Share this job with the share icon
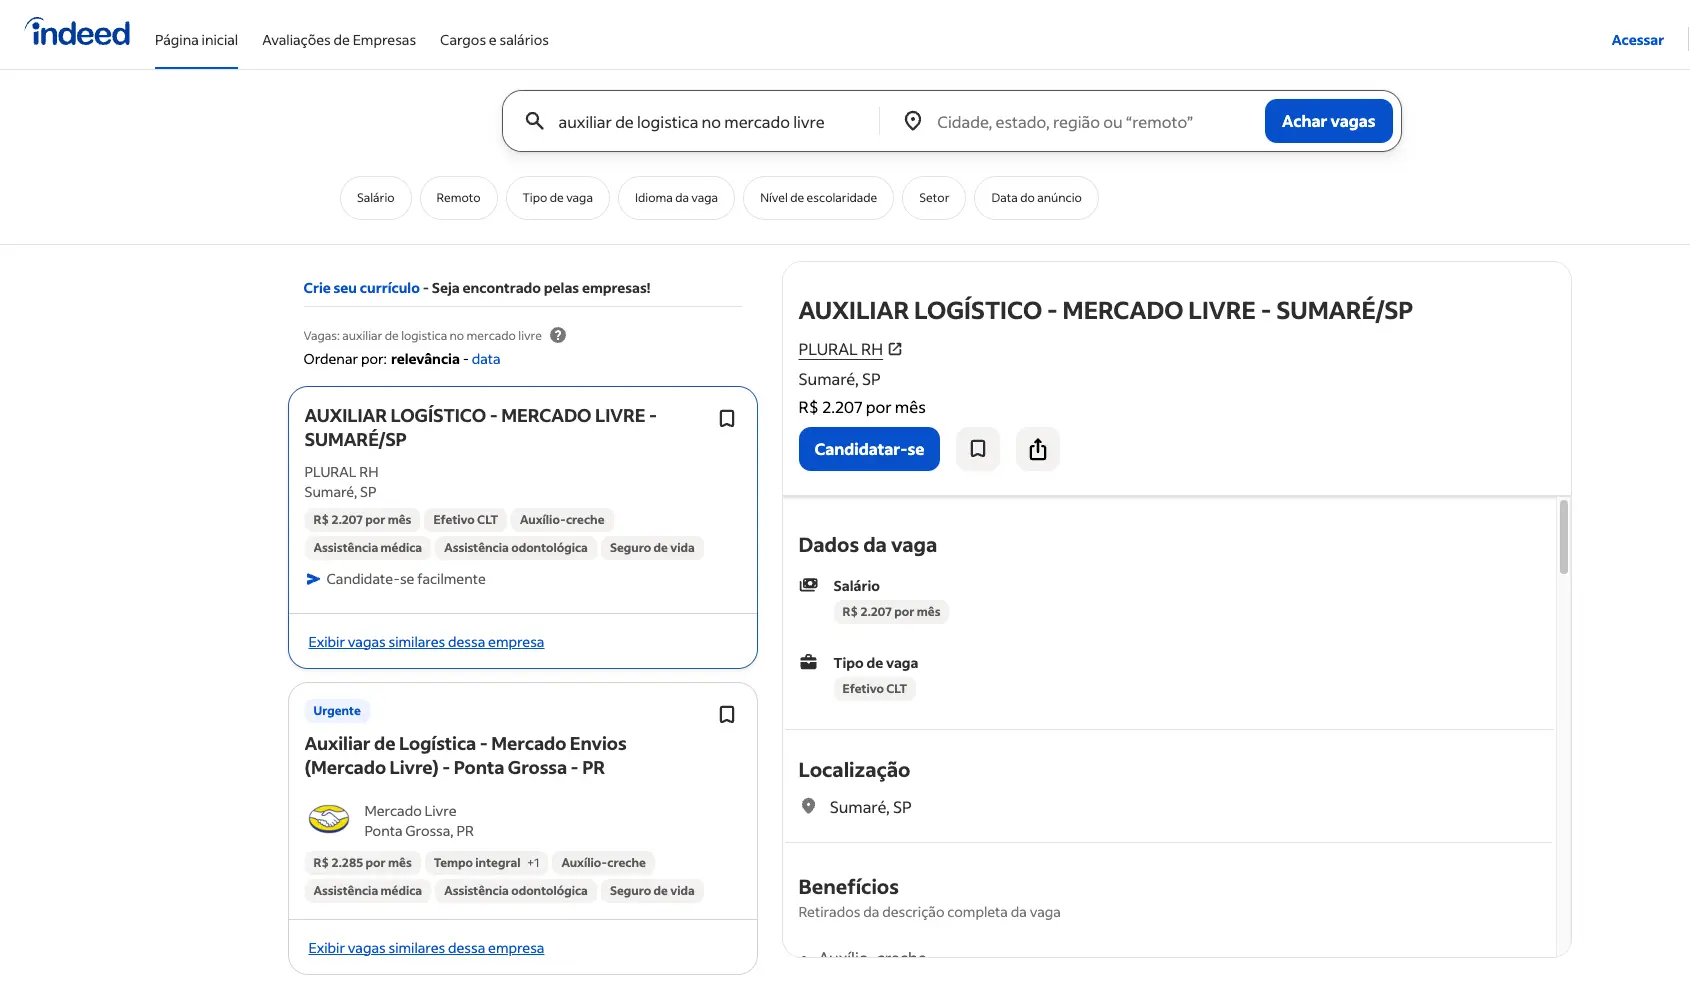Viewport: 1690px width, 988px height. (1037, 449)
